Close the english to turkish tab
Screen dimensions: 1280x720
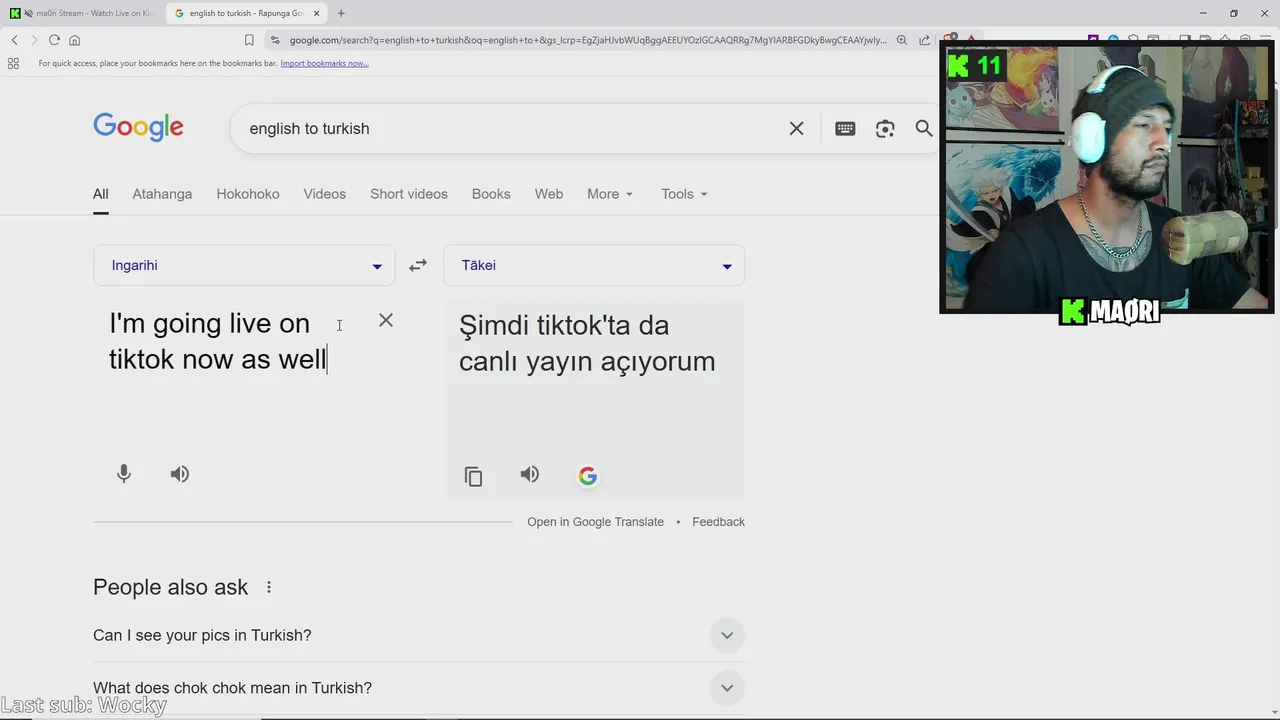tap(317, 13)
